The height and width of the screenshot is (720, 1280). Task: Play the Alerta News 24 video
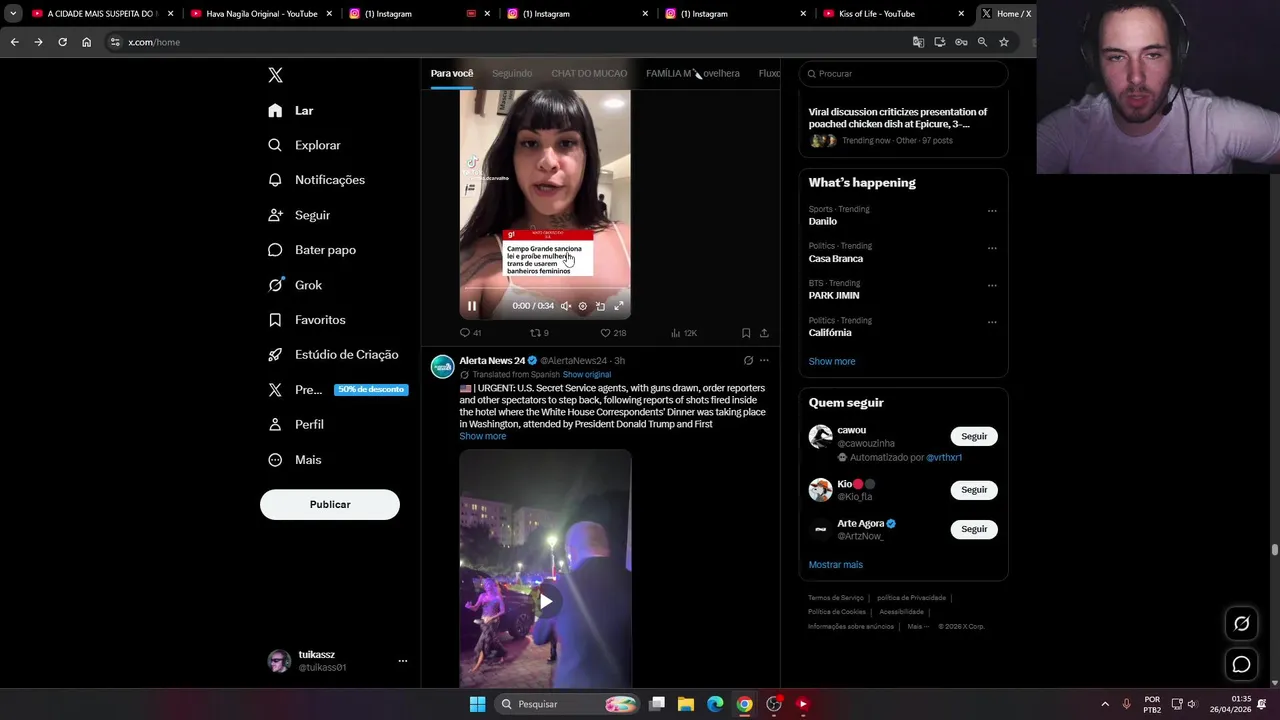point(545,601)
